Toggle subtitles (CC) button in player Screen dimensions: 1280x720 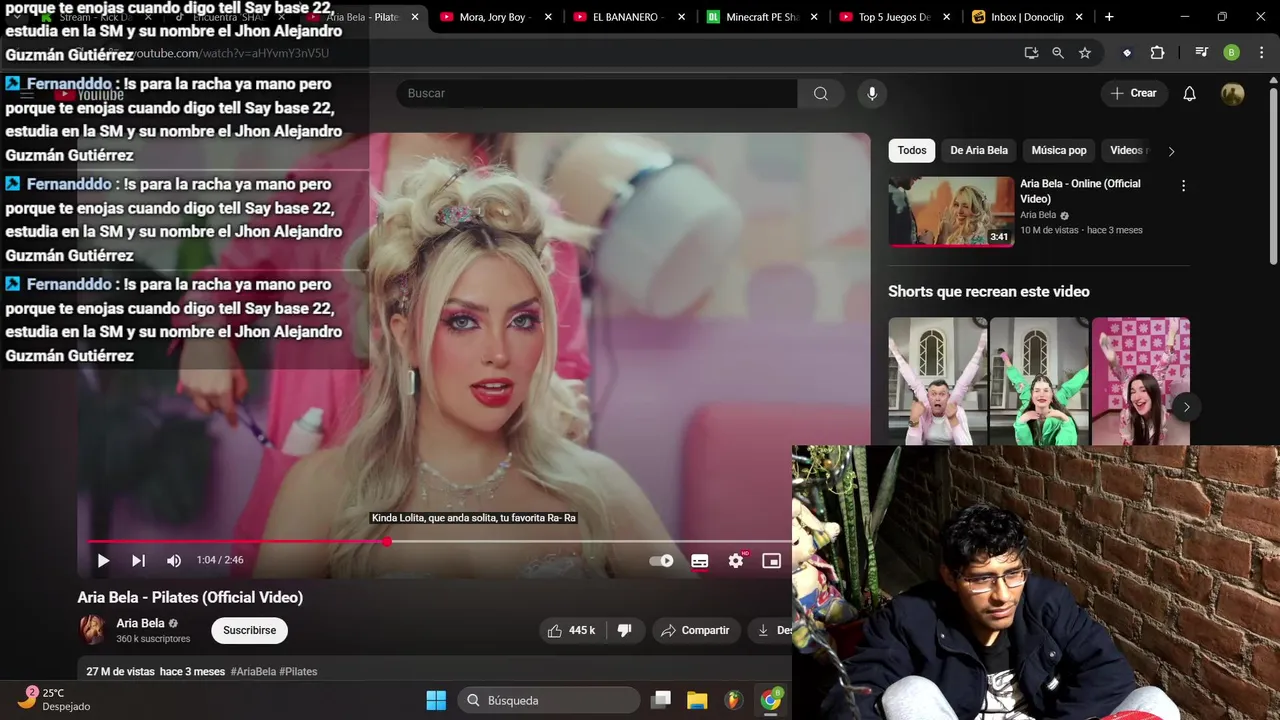700,561
